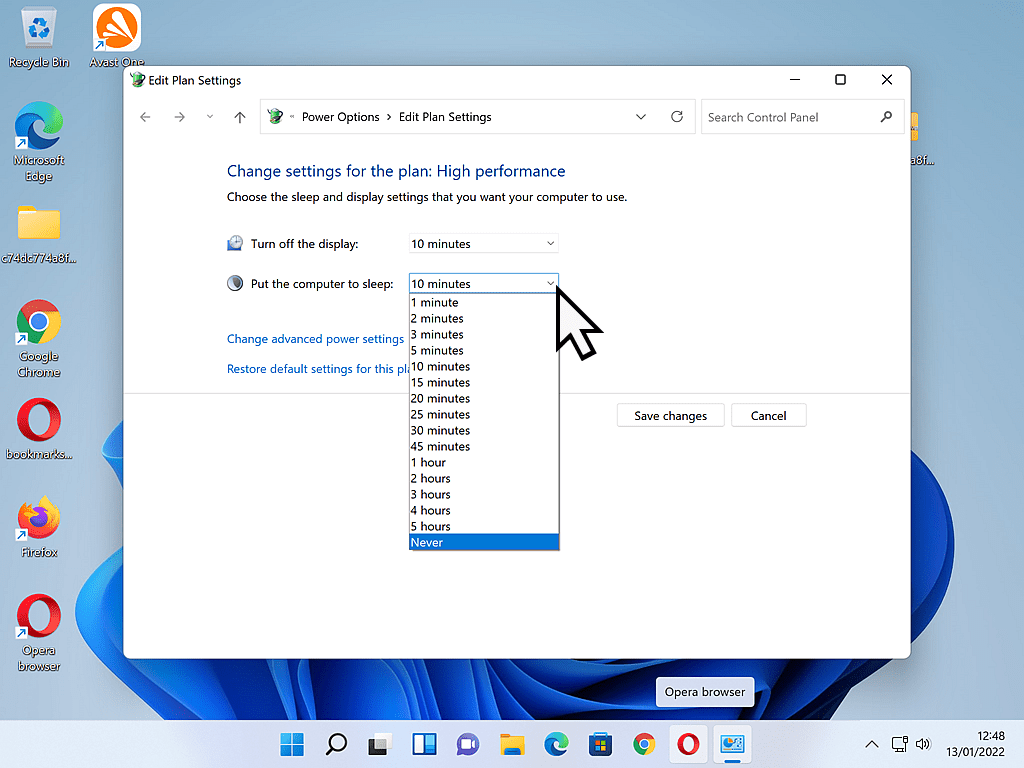Choose '30 minutes' from sleep options

[484, 430]
